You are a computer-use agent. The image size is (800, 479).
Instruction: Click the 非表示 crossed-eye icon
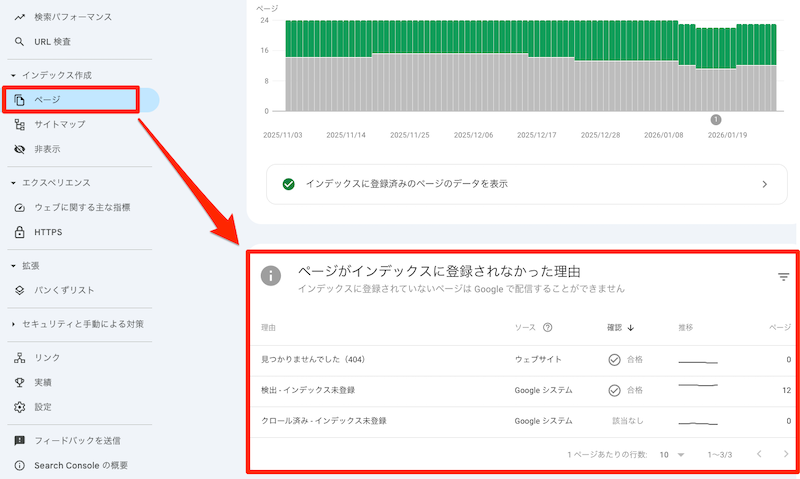[x=20, y=149]
